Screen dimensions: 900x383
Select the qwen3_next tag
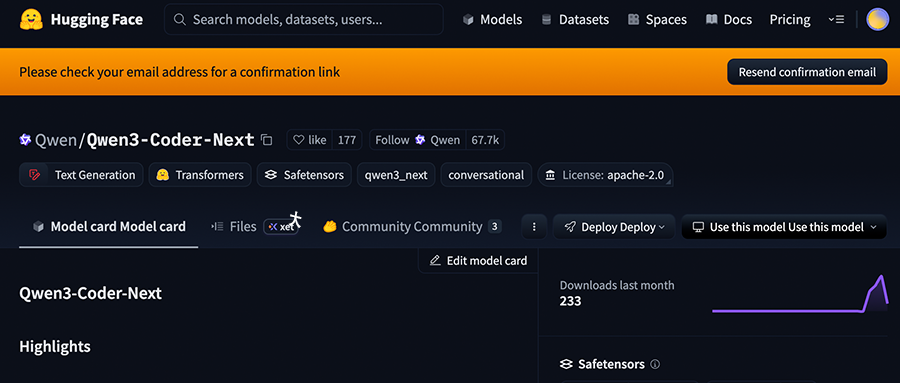pyautogui.click(x=396, y=175)
